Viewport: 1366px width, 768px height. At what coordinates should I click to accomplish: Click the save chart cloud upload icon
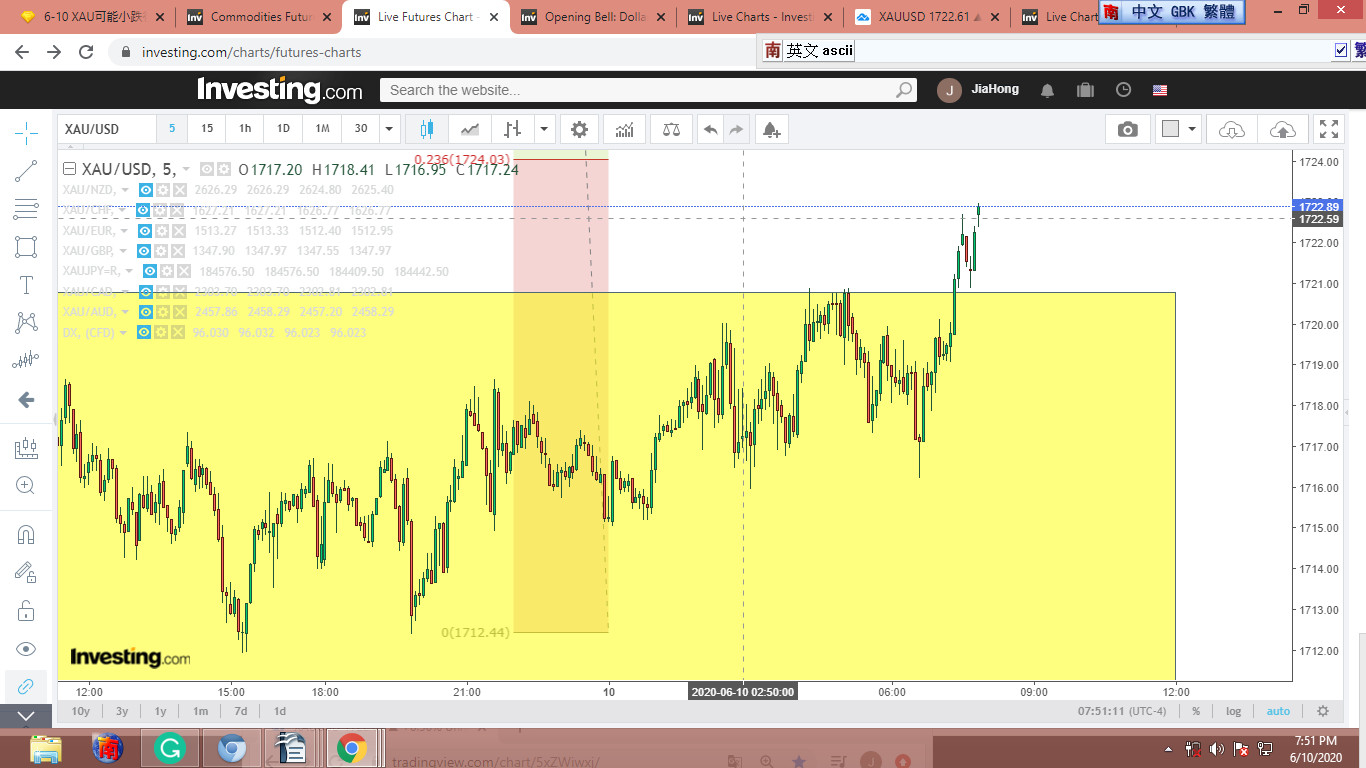[1282, 129]
